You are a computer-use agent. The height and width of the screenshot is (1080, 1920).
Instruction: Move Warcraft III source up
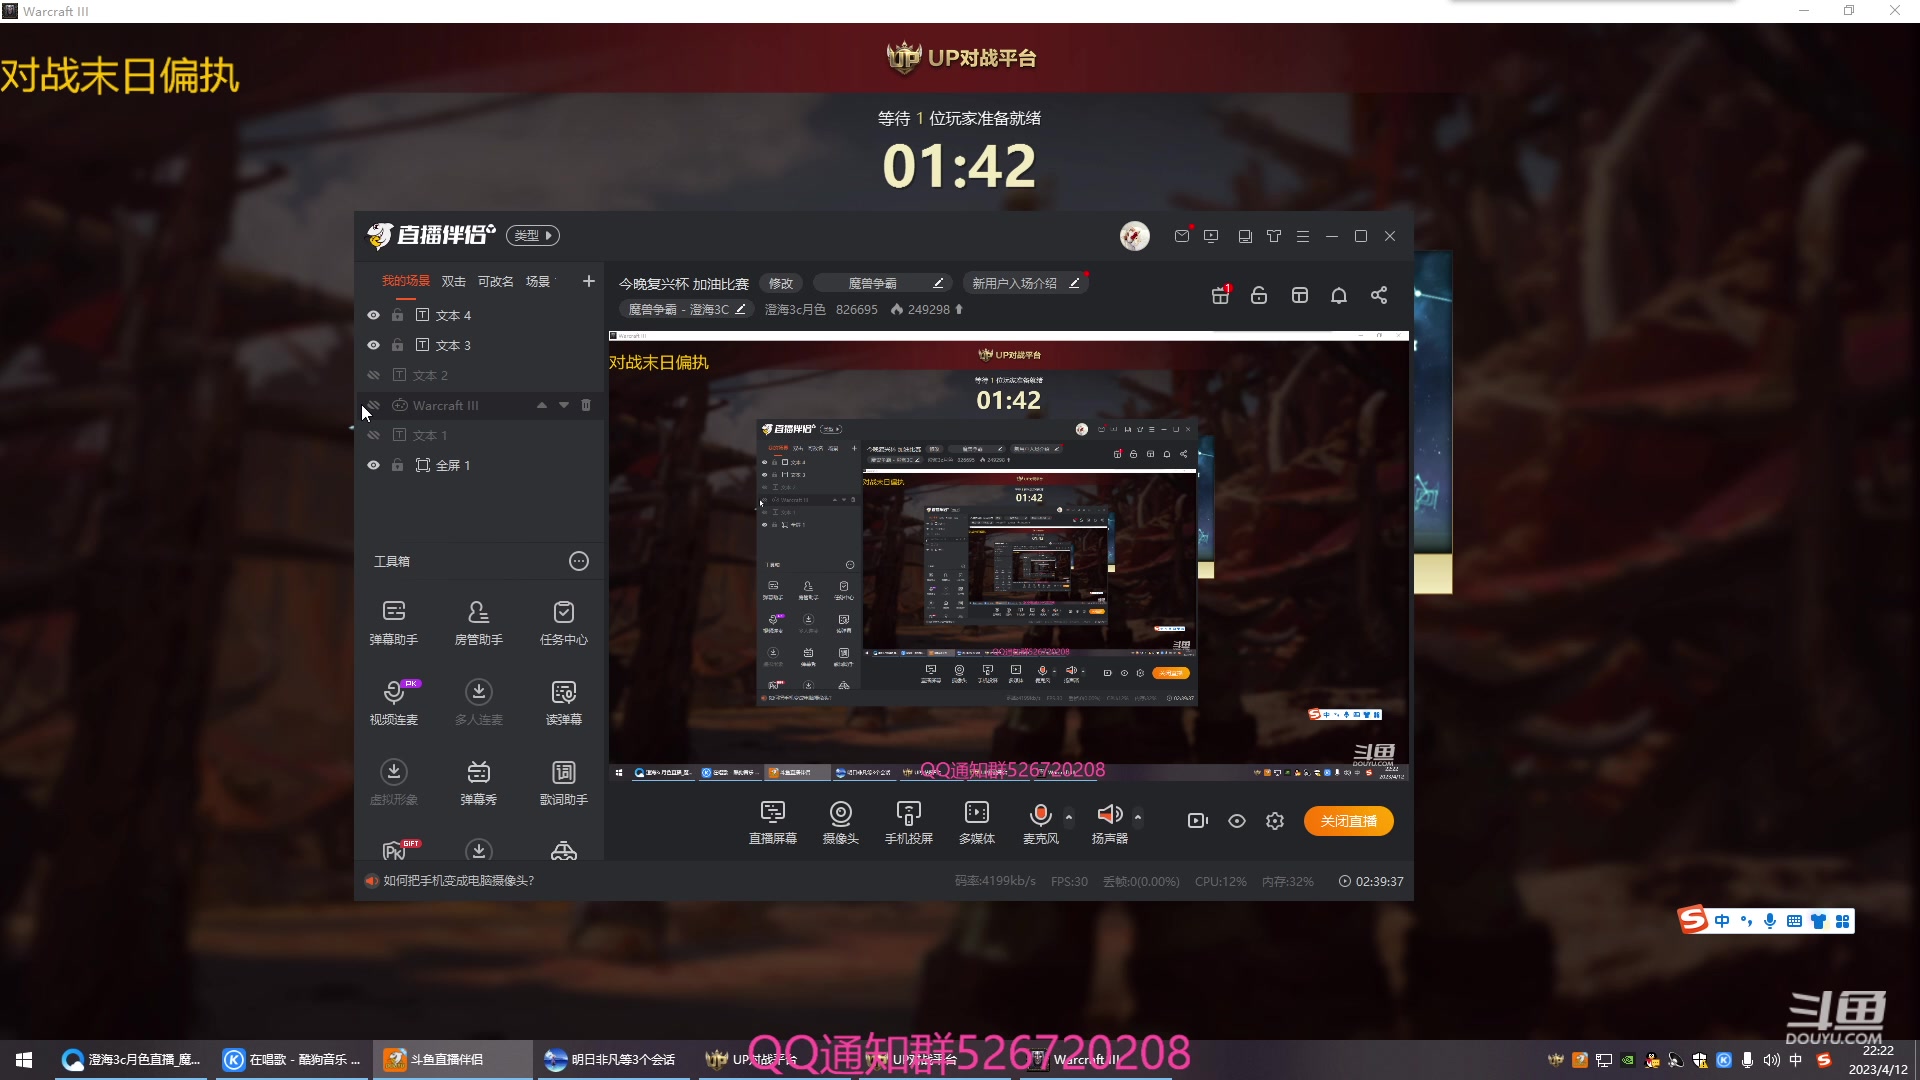click(542, 405)
